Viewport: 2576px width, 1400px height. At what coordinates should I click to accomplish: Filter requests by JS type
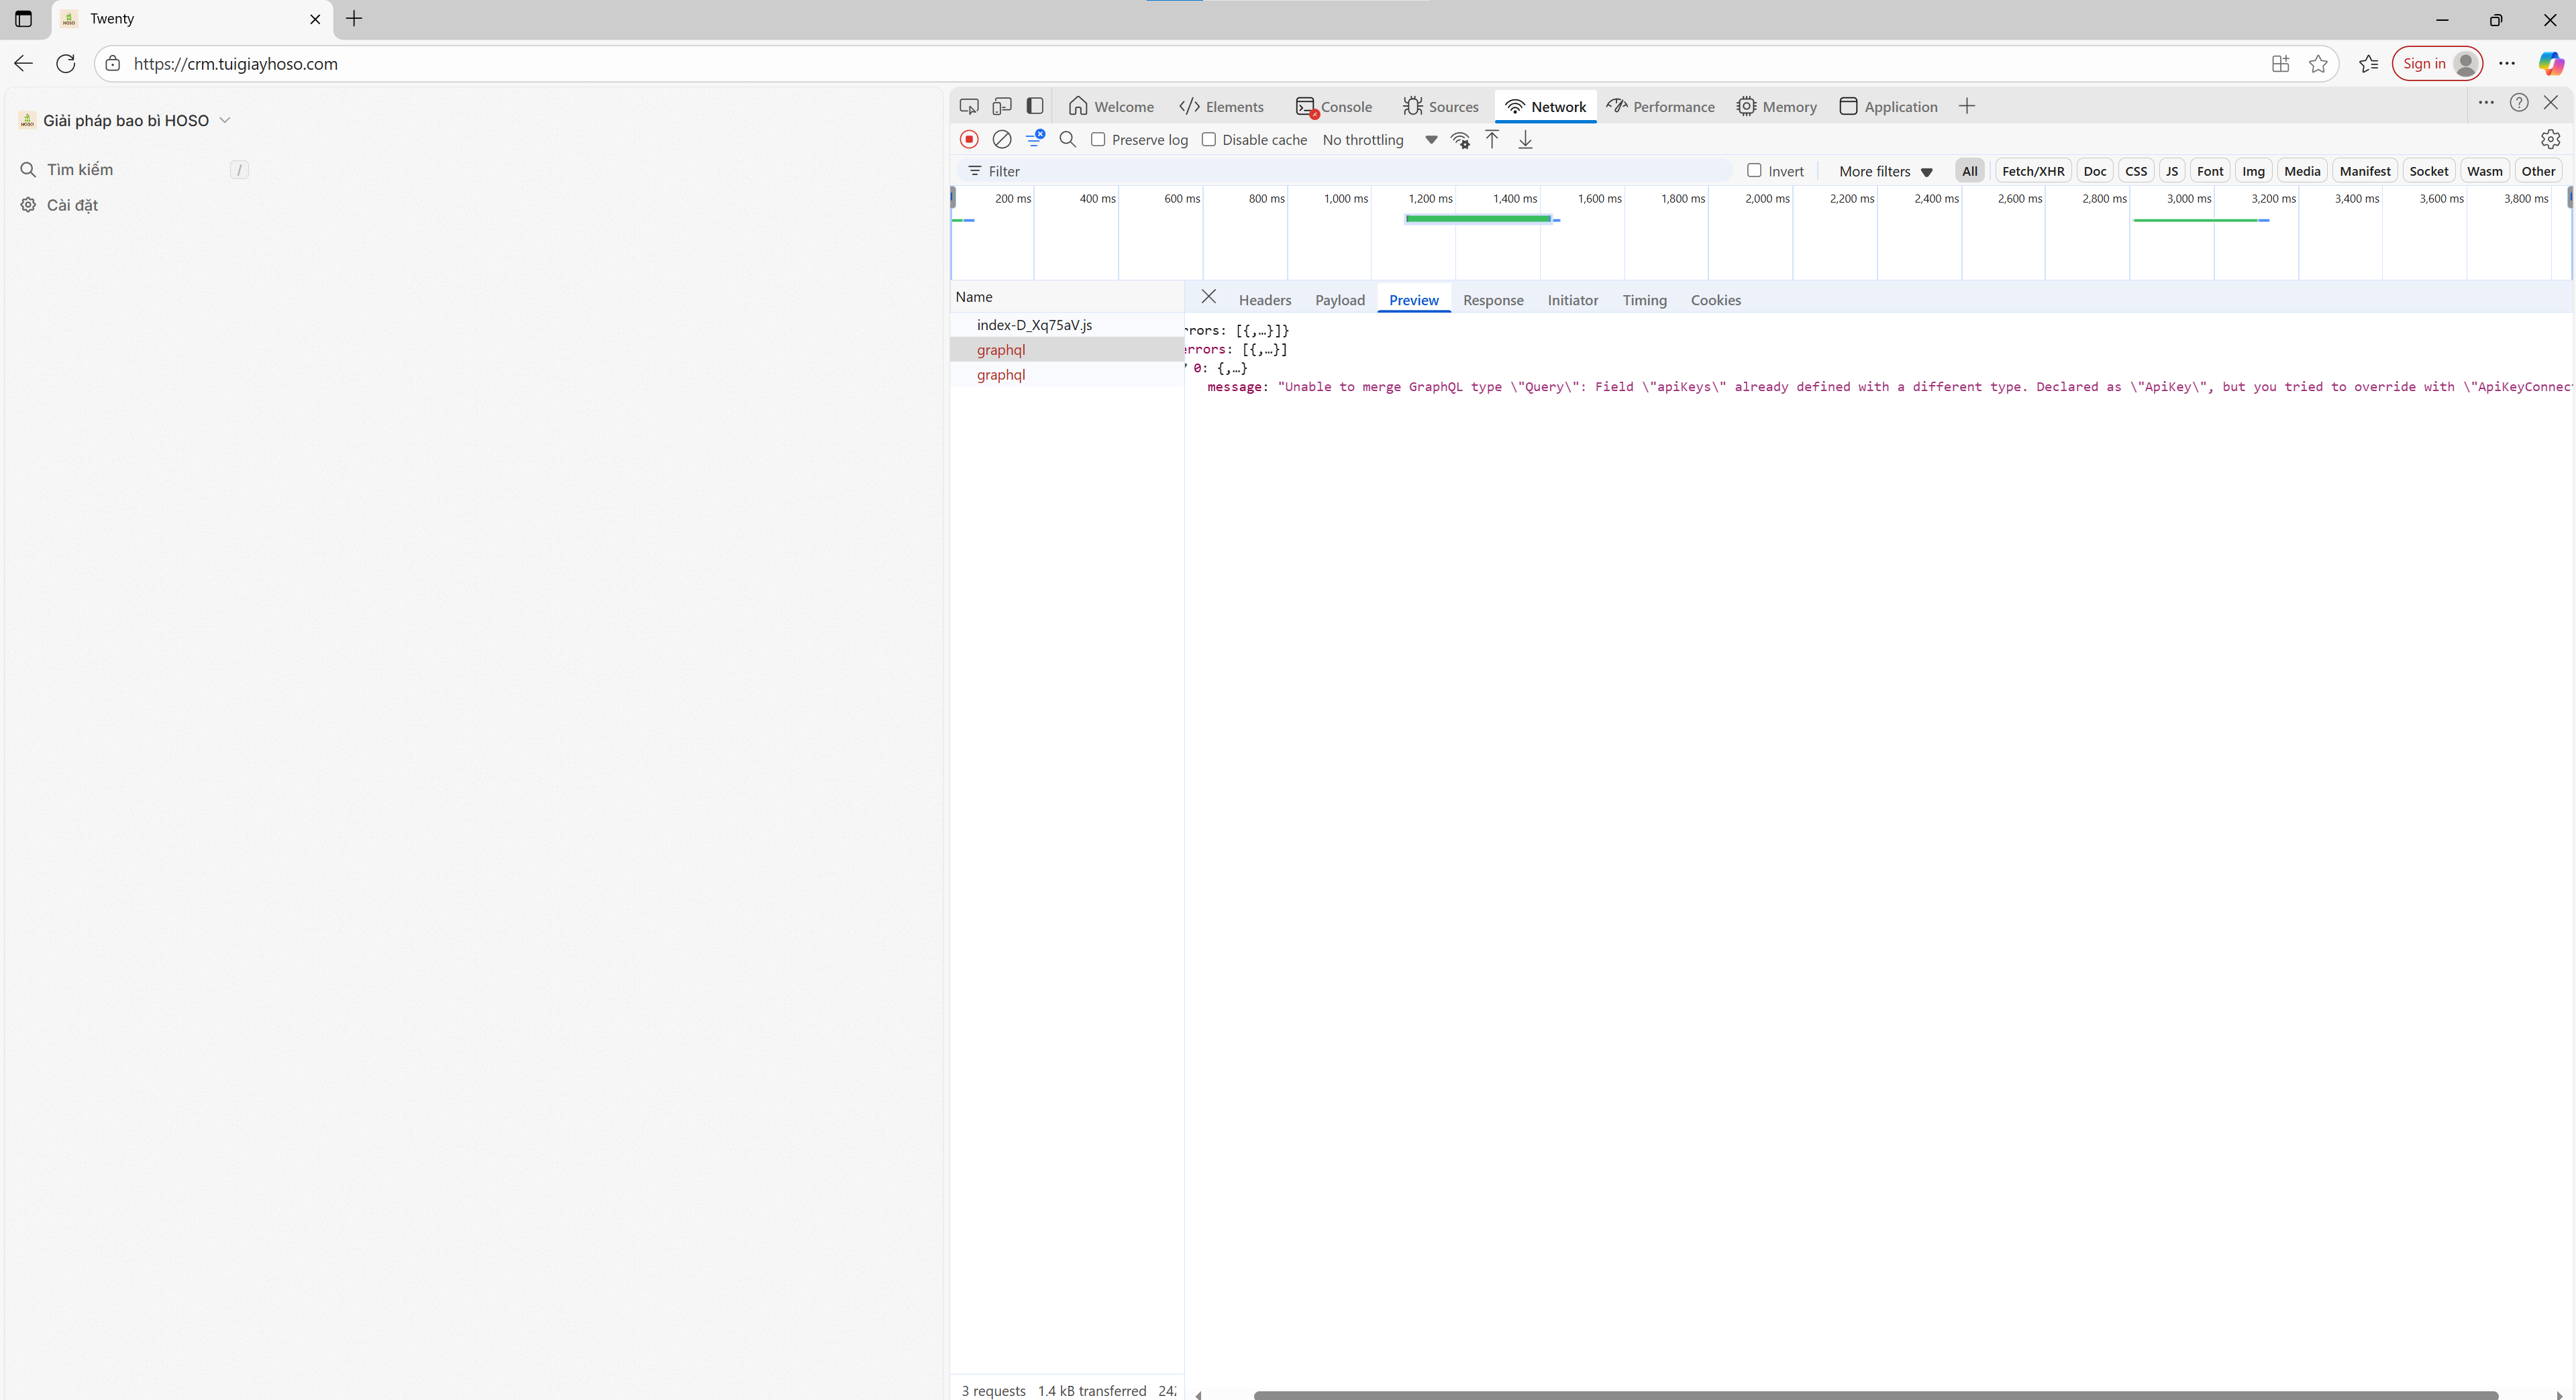pos(2172,171)
